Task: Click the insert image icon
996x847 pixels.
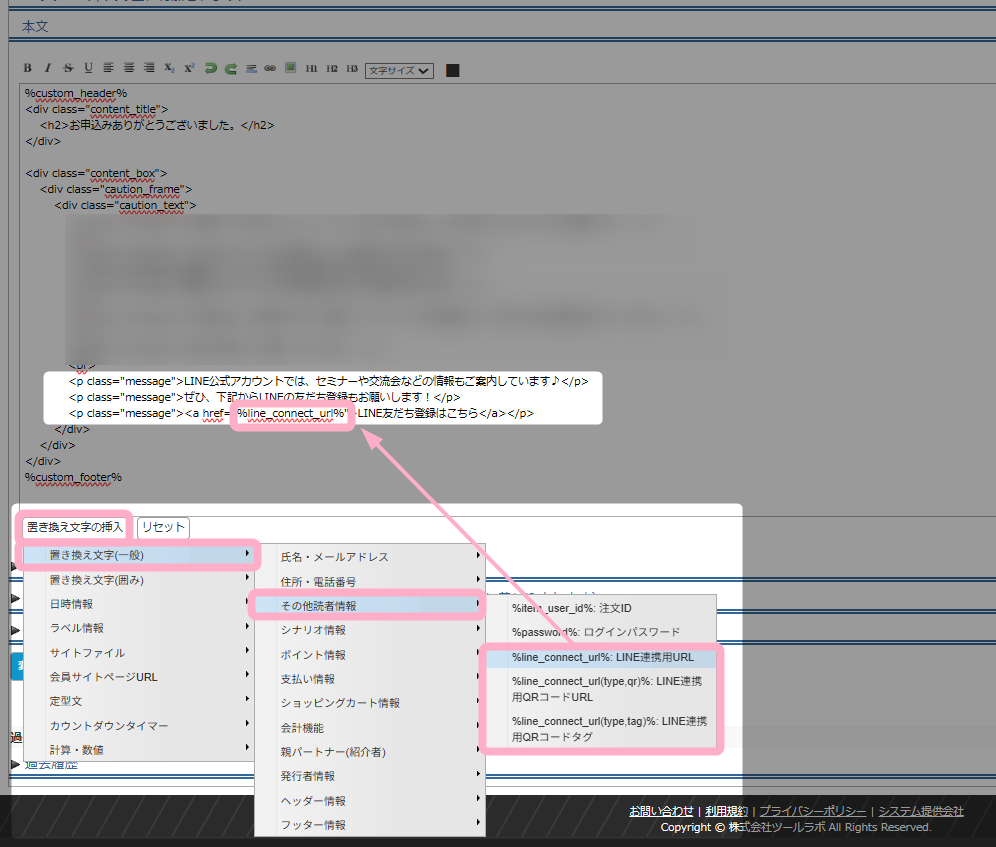Action: coord(290,69)
